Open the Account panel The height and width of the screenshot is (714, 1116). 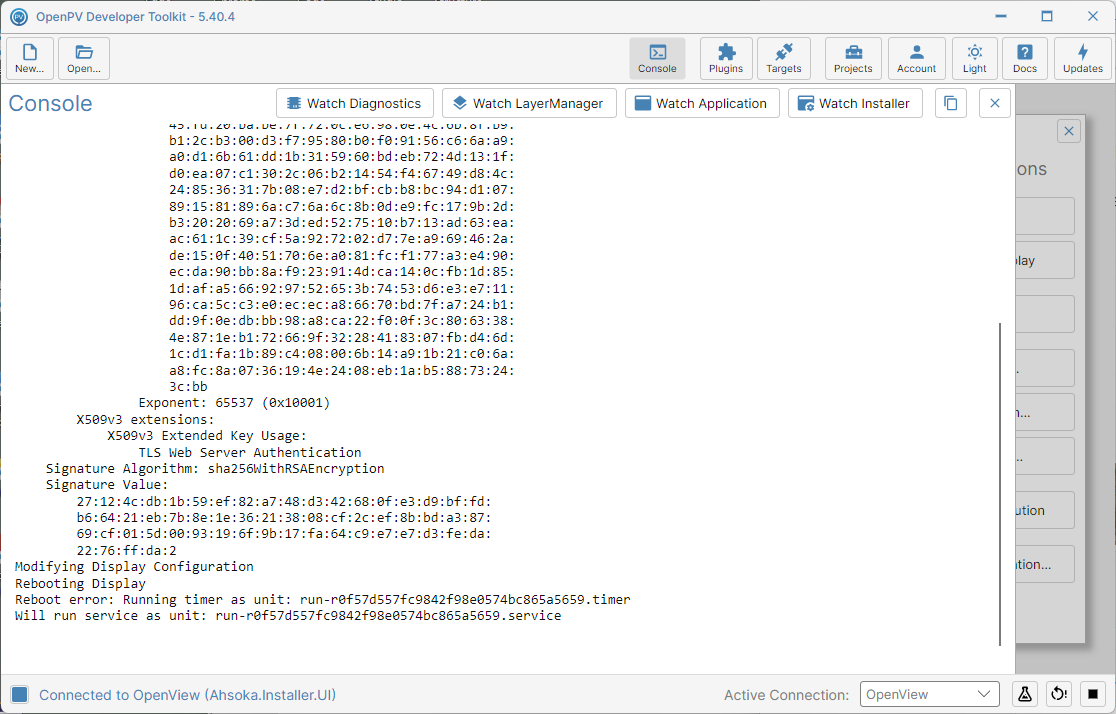pyautogui.click(x=916, y=58)
